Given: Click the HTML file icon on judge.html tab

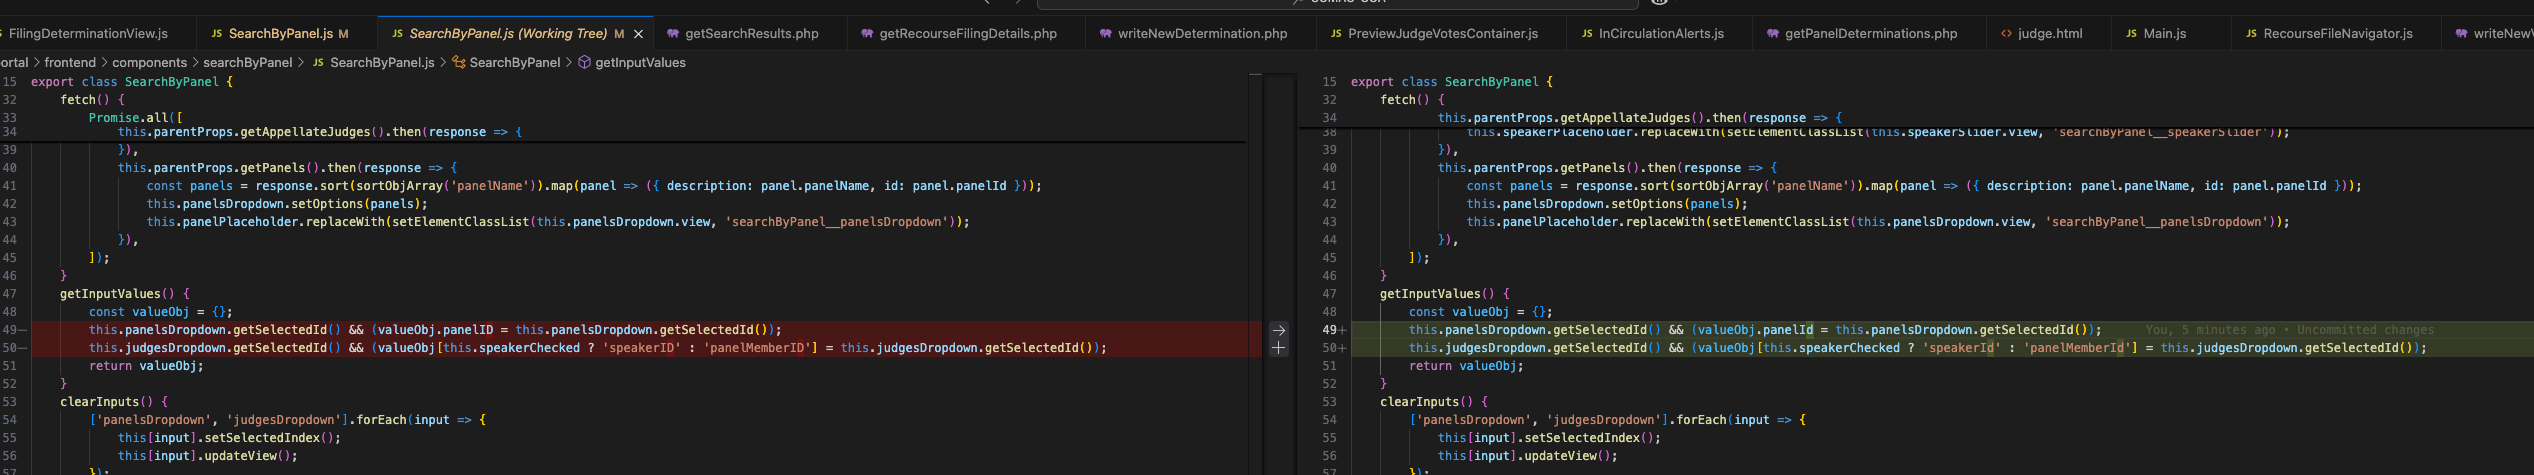Looking at the screenshot, I should click(2006, 34).
